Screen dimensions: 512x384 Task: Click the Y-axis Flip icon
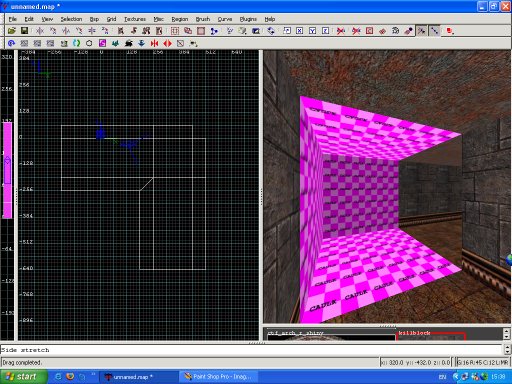coord(66,31)
